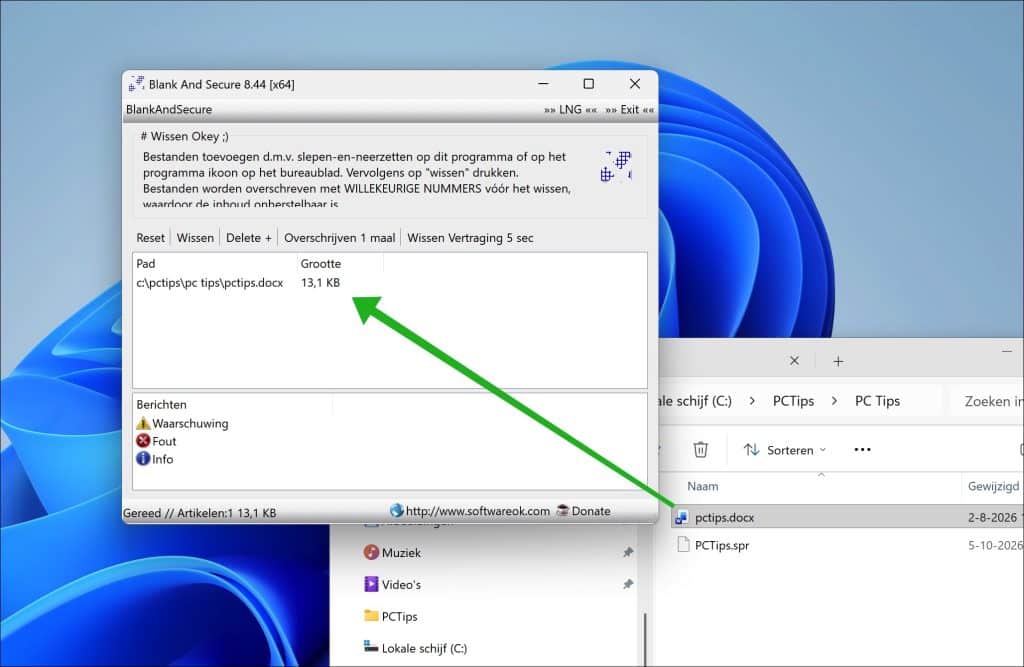Sort by the Naam column header
The height and width of the screenshot is (667, 1024).
point(703,486)
